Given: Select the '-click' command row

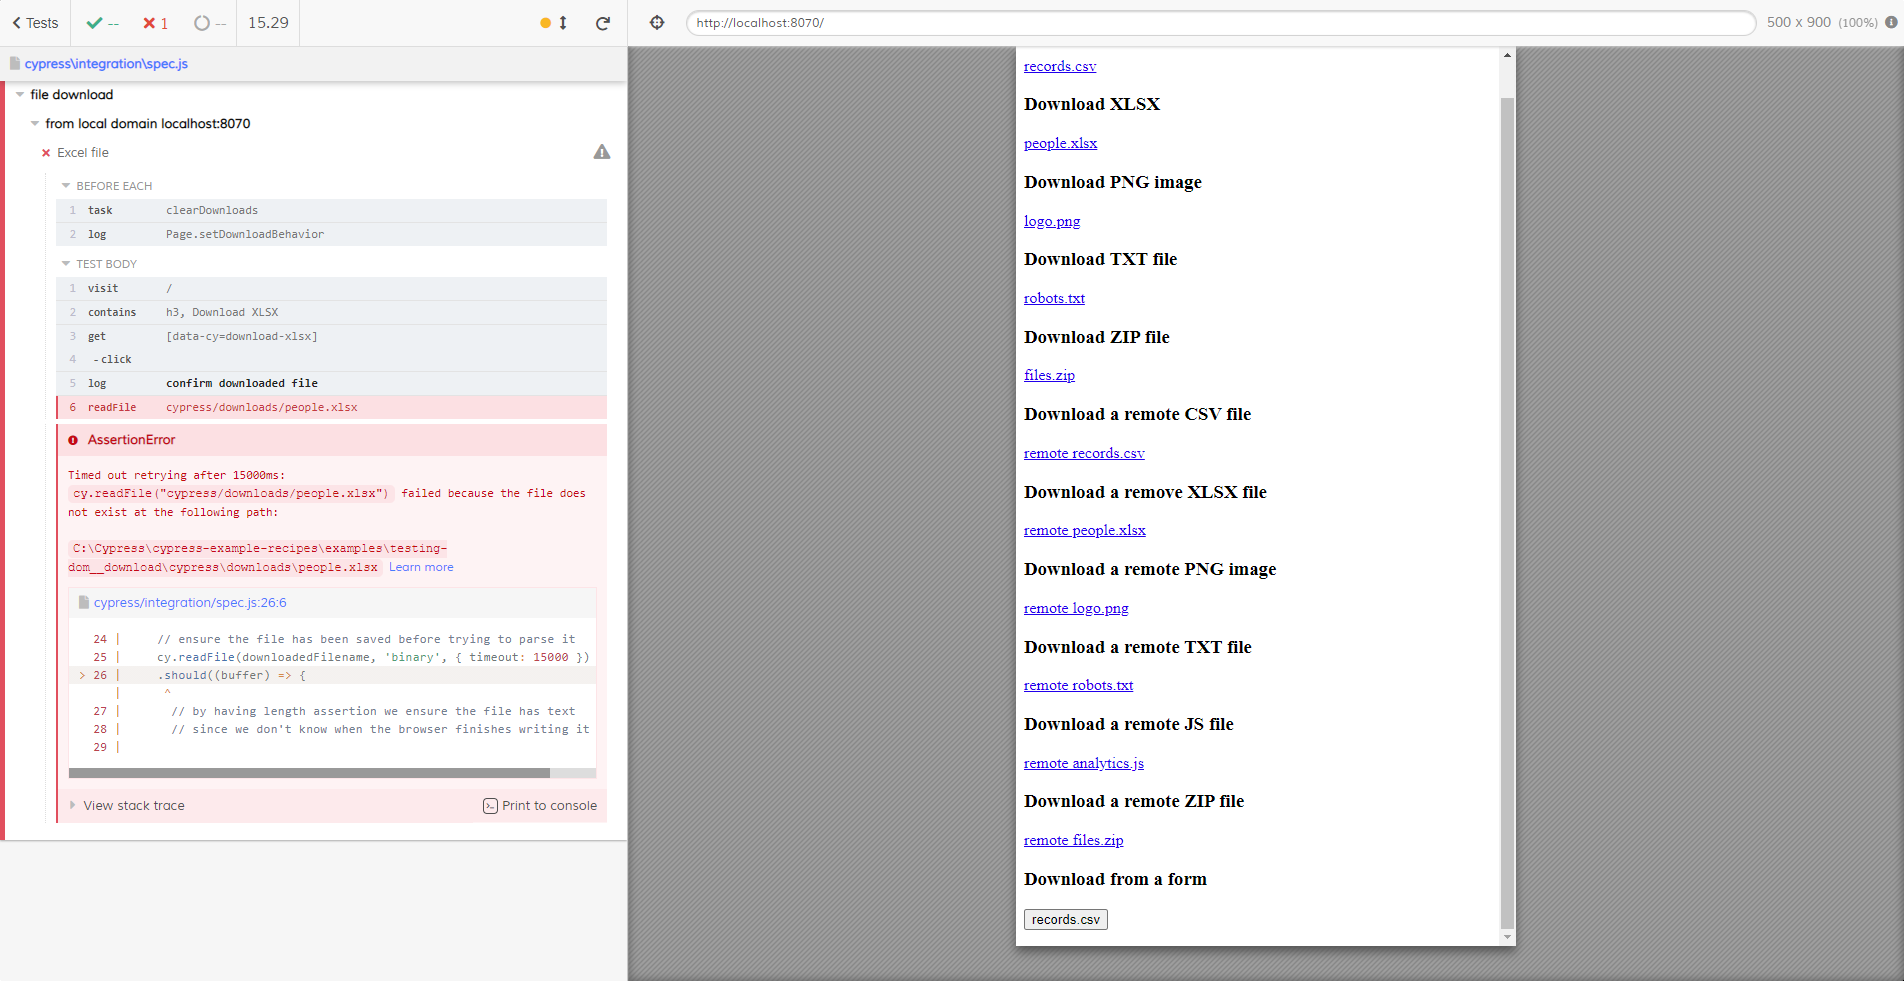Looking at the screenshot, I should click(x=331, y=359).
